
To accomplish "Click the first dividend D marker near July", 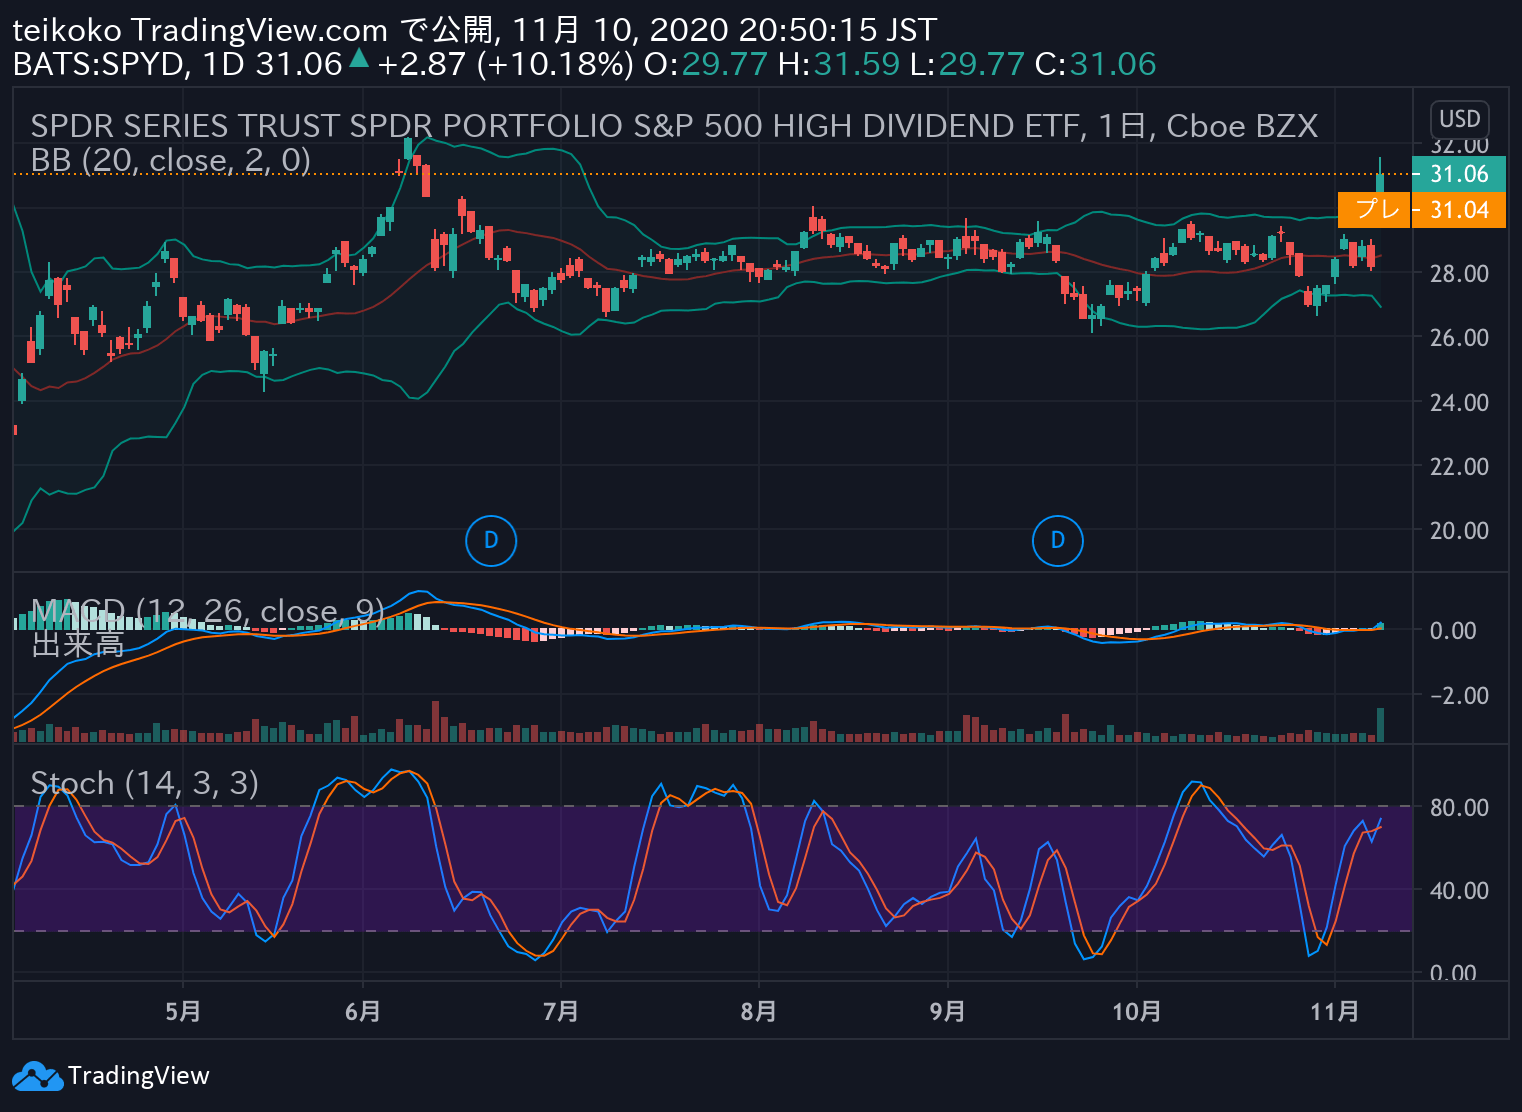I will point(491,541).
